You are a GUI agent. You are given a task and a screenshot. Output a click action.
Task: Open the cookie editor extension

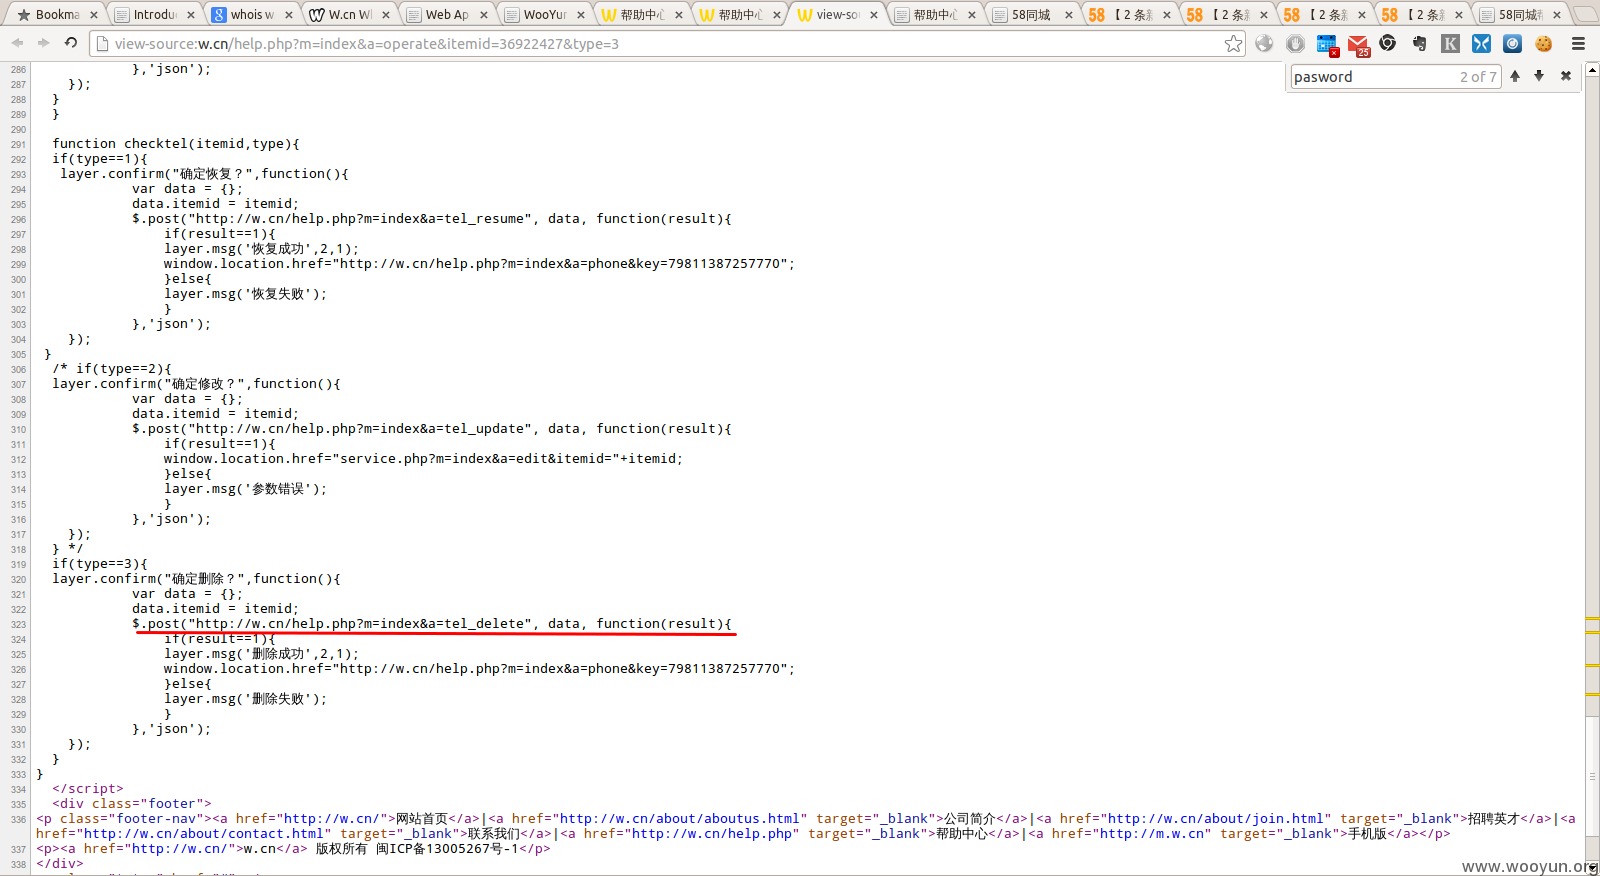click(x=1543, y=43)
